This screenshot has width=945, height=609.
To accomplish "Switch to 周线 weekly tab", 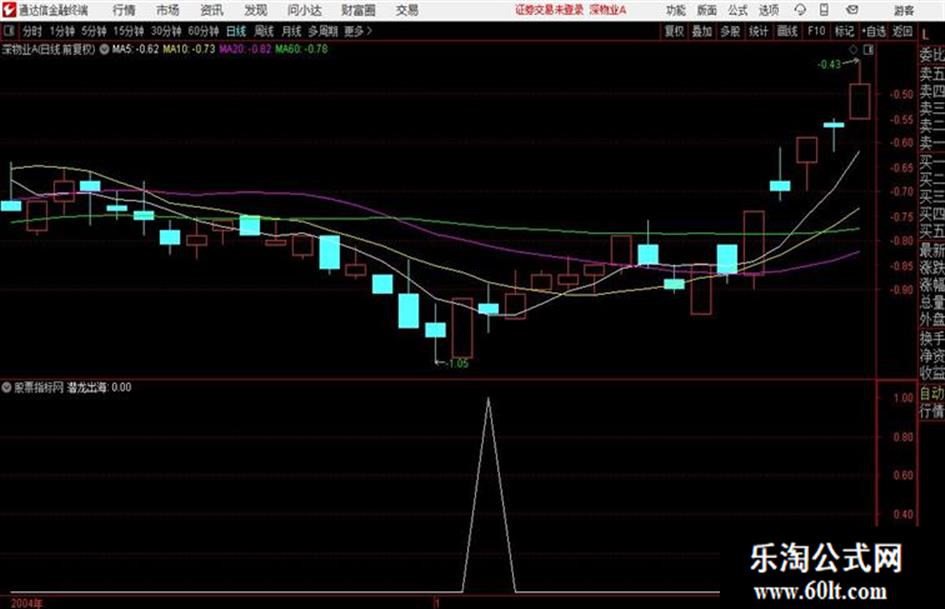I will click(x=264, y=31).
